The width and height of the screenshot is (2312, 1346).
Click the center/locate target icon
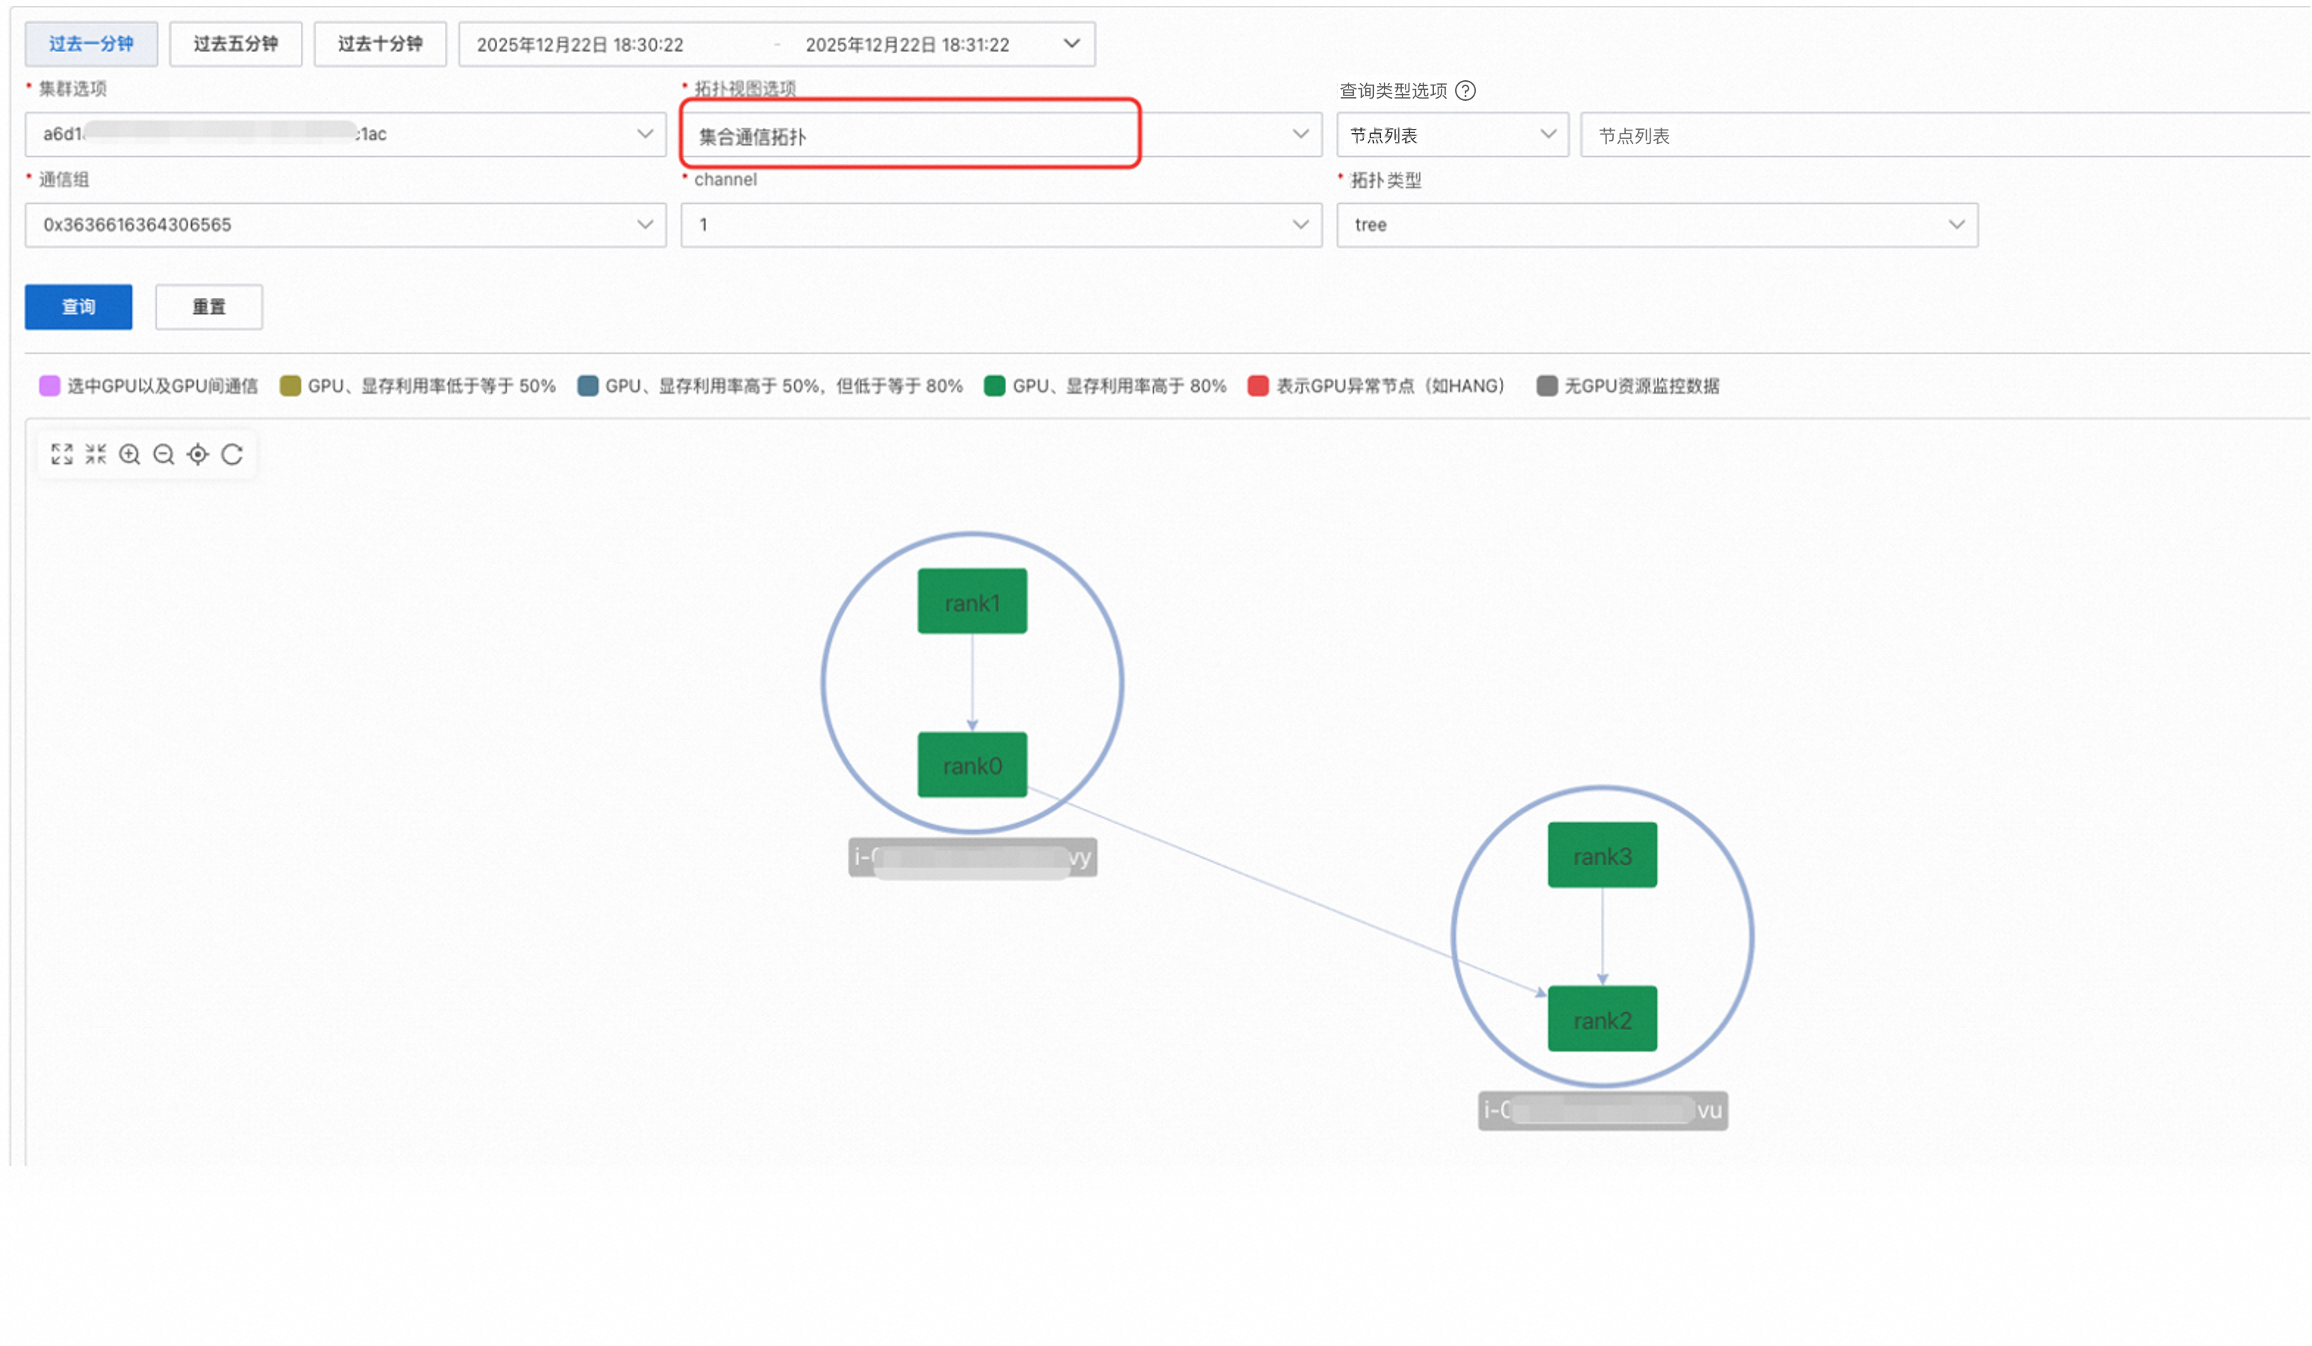coord(198,455)
